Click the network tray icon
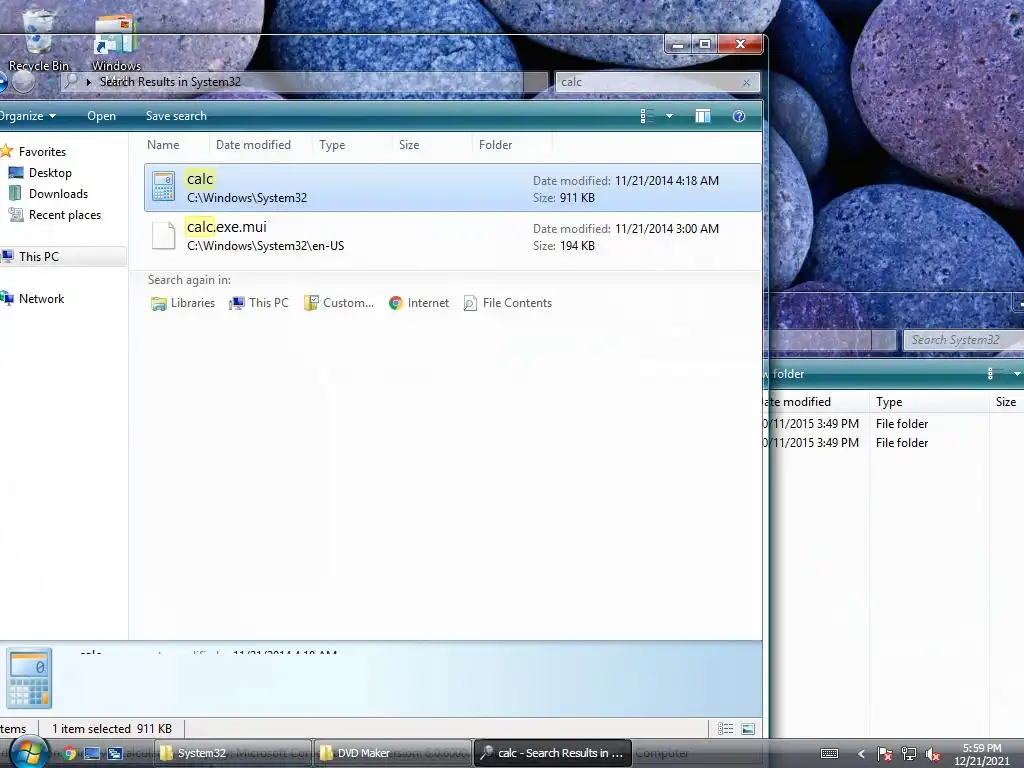 coord(908,754)
